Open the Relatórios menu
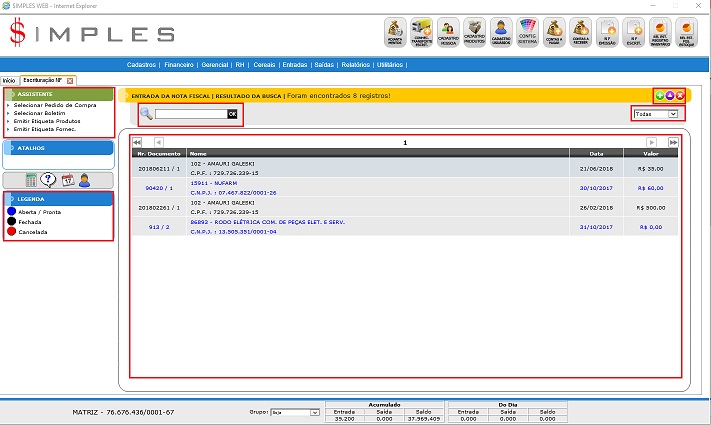The height and width of the screenshot is (425, 711). pyautogui.click(x=354, y=65)
